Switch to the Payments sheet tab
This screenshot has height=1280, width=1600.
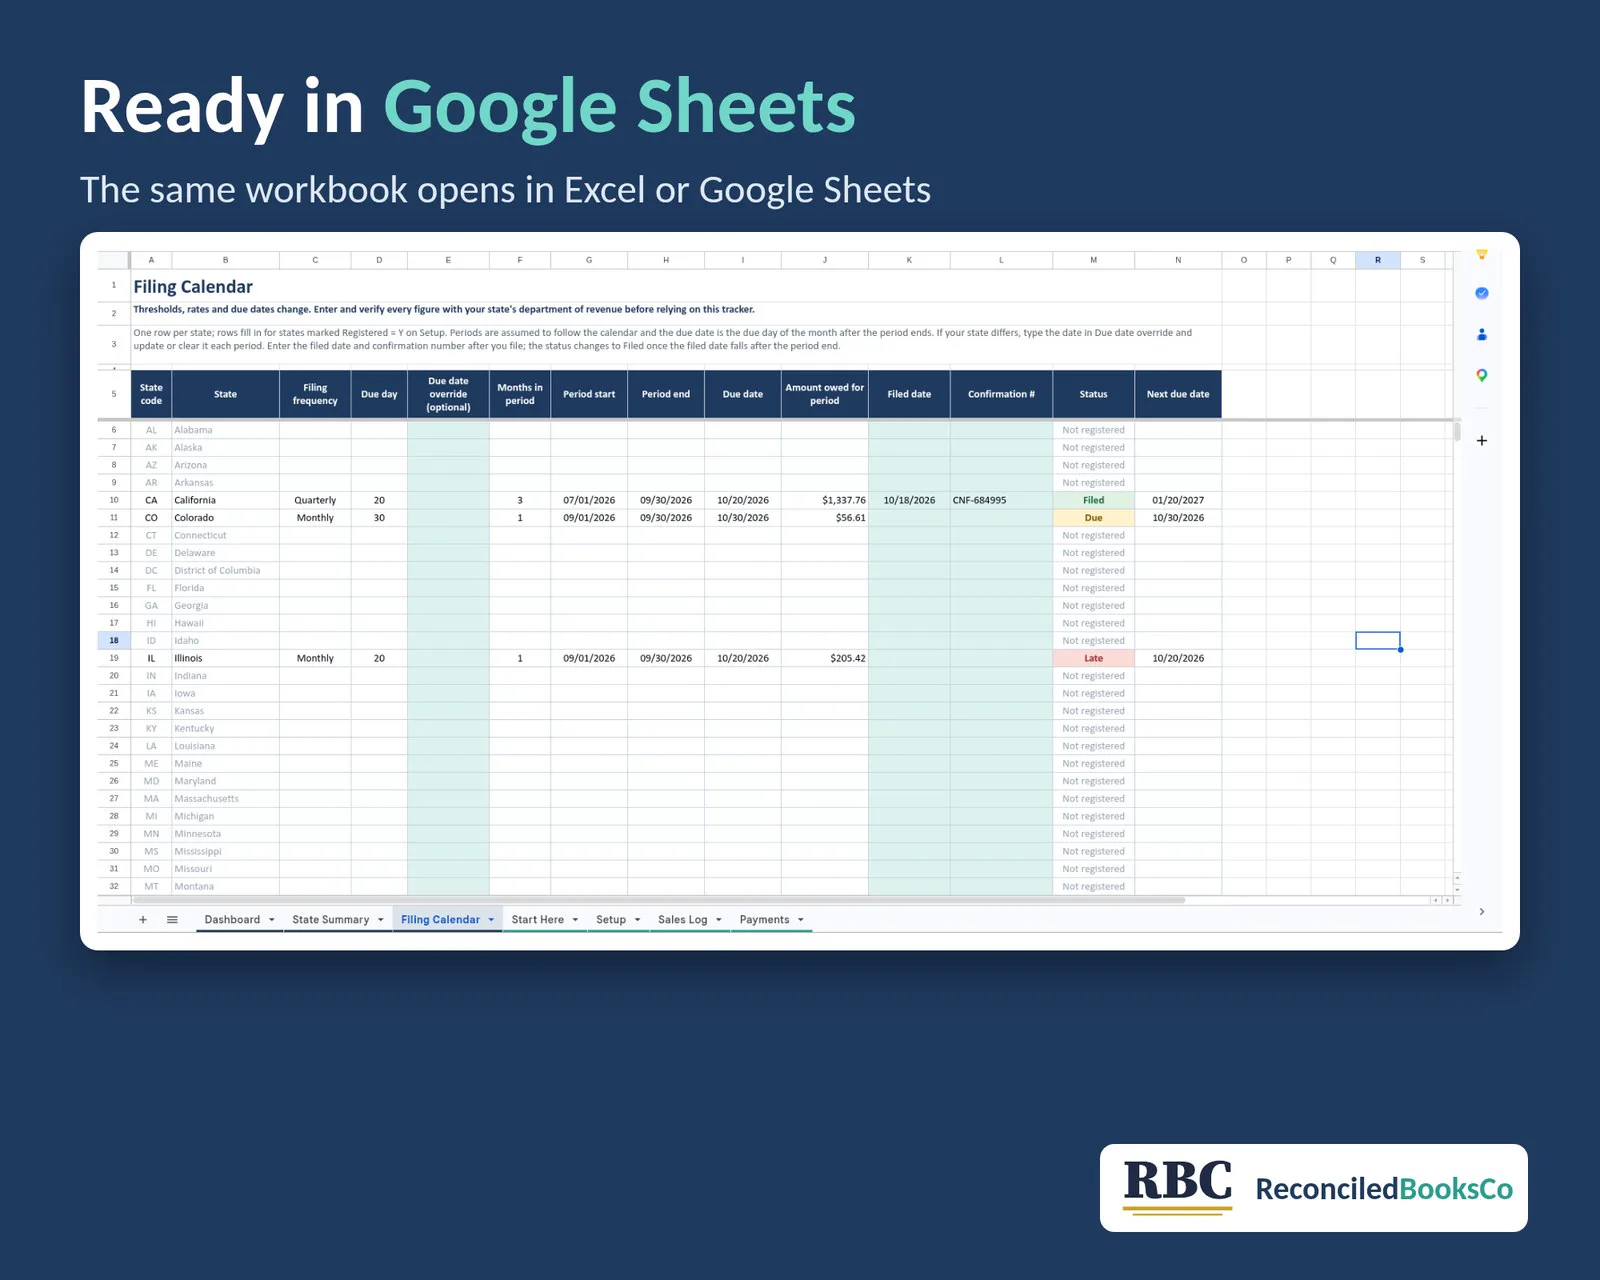pos(764,920)
